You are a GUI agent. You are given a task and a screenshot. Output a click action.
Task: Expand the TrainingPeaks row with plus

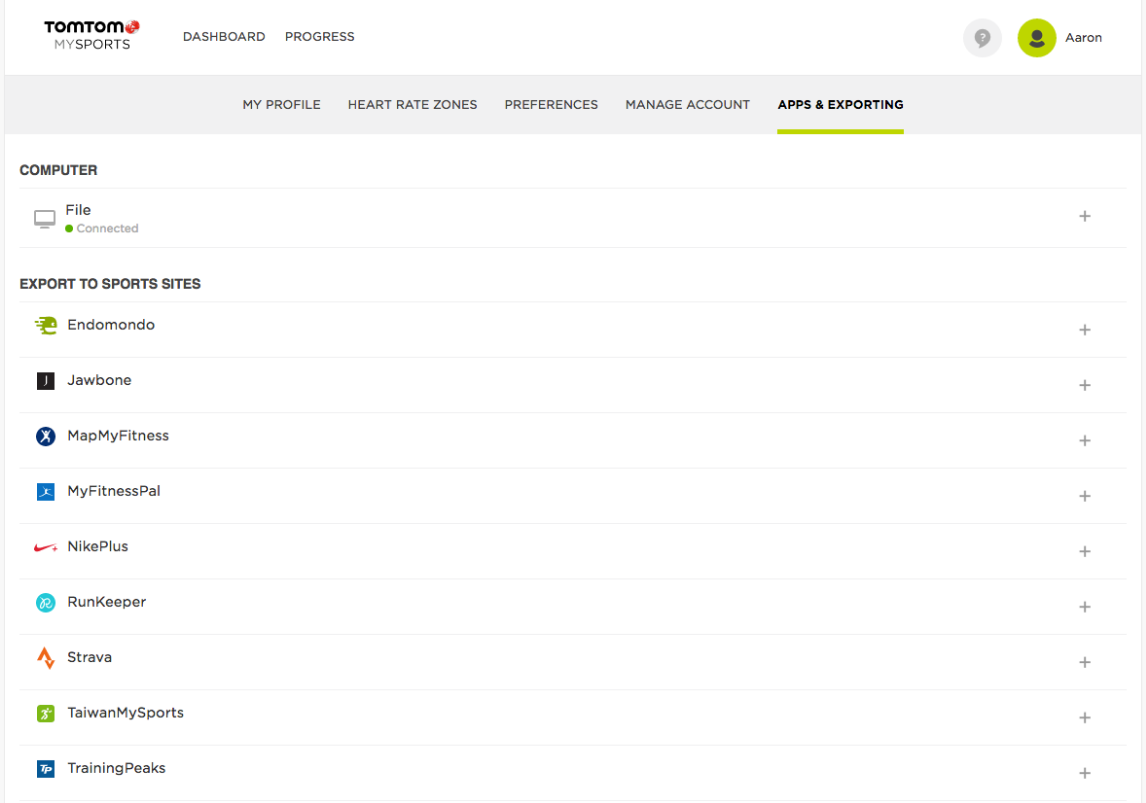[1085, 773]
